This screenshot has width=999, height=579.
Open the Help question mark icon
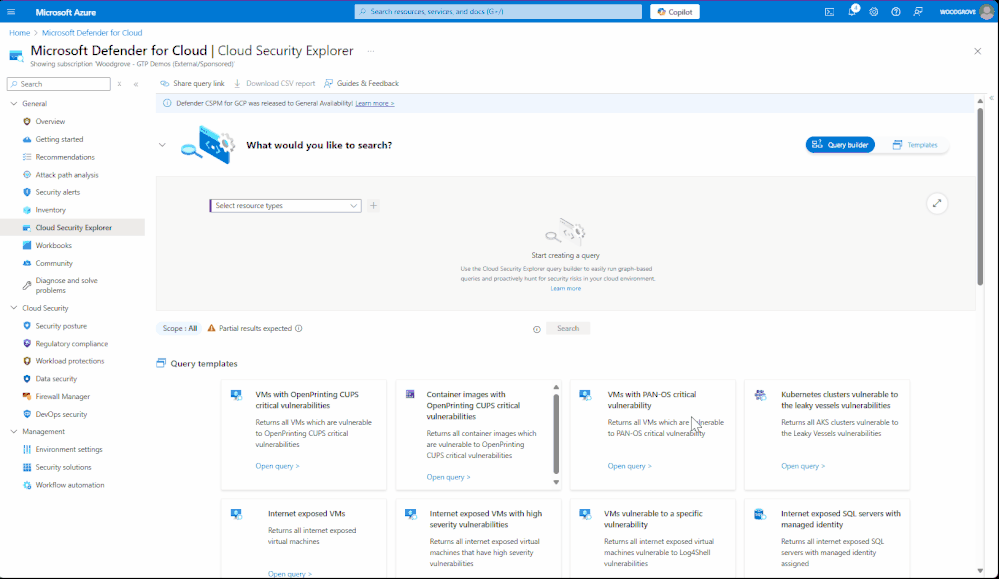pos(896,11)
